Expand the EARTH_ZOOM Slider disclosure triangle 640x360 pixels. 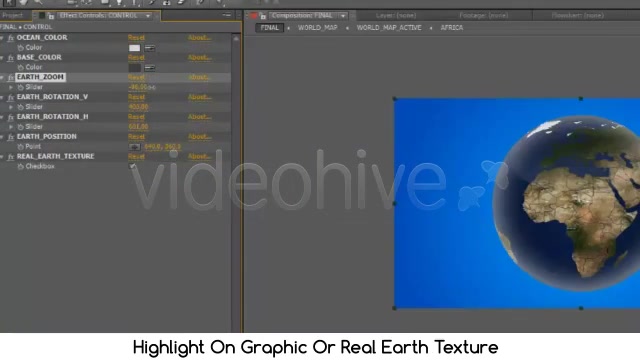11,87
